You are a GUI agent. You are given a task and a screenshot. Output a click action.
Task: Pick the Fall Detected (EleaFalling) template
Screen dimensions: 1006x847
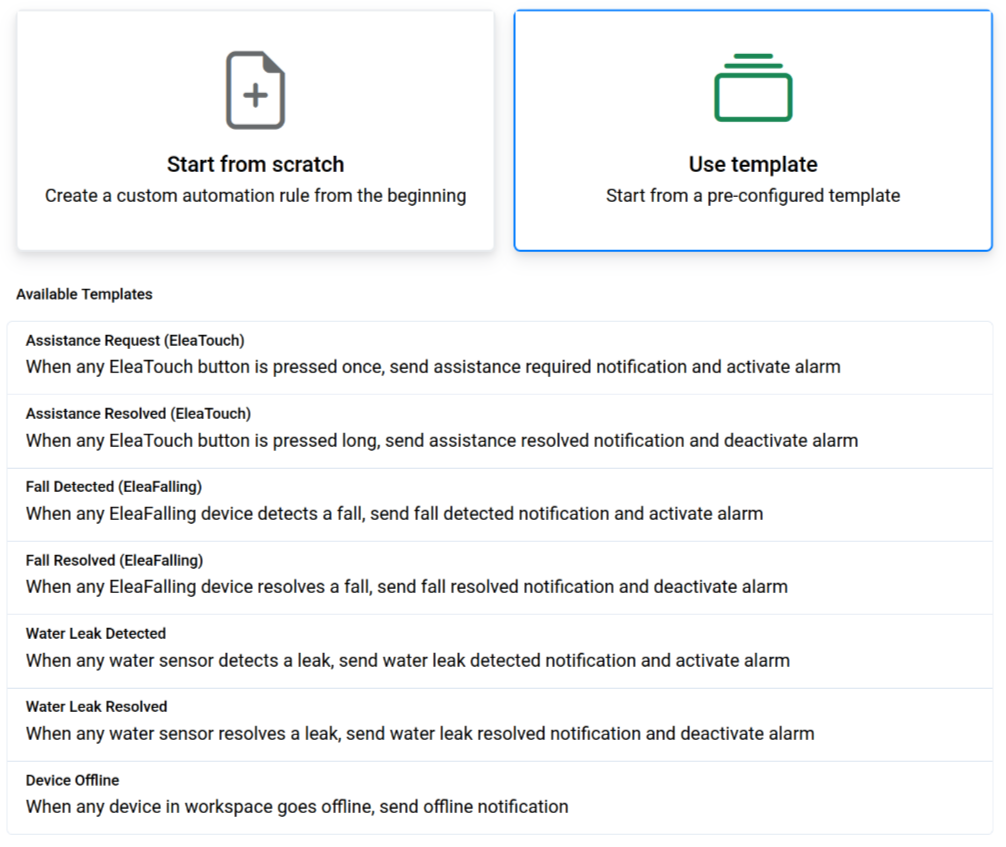coord(114,487)
